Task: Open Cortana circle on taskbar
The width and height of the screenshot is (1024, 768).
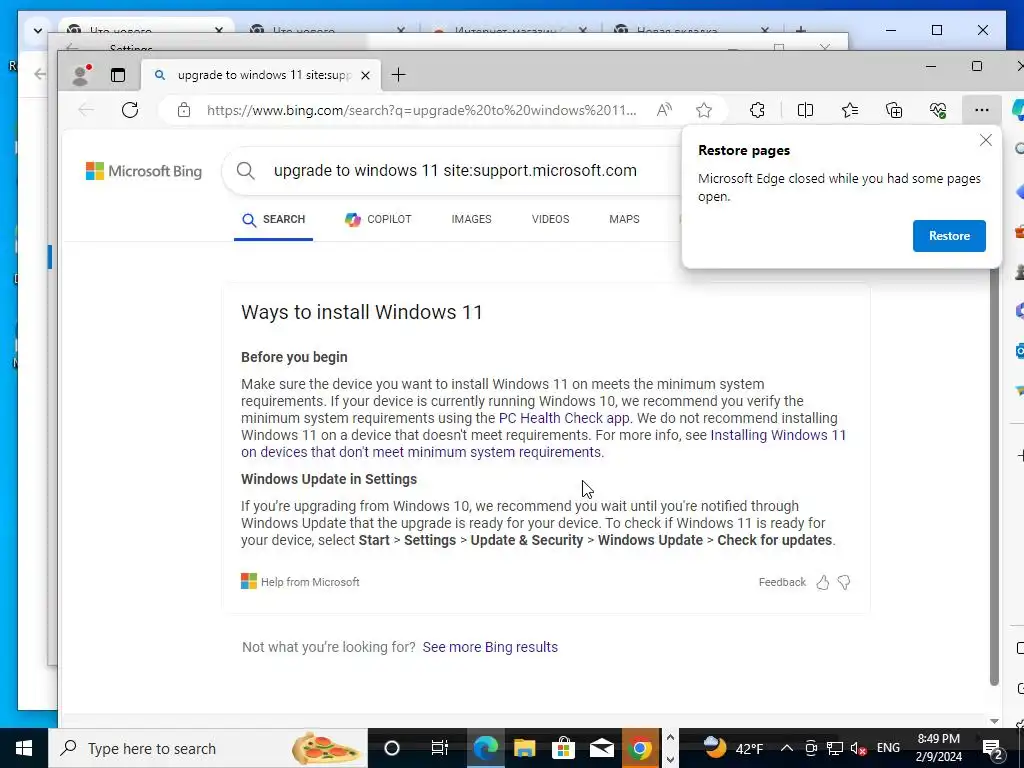Action: click(x=392, y=748)
